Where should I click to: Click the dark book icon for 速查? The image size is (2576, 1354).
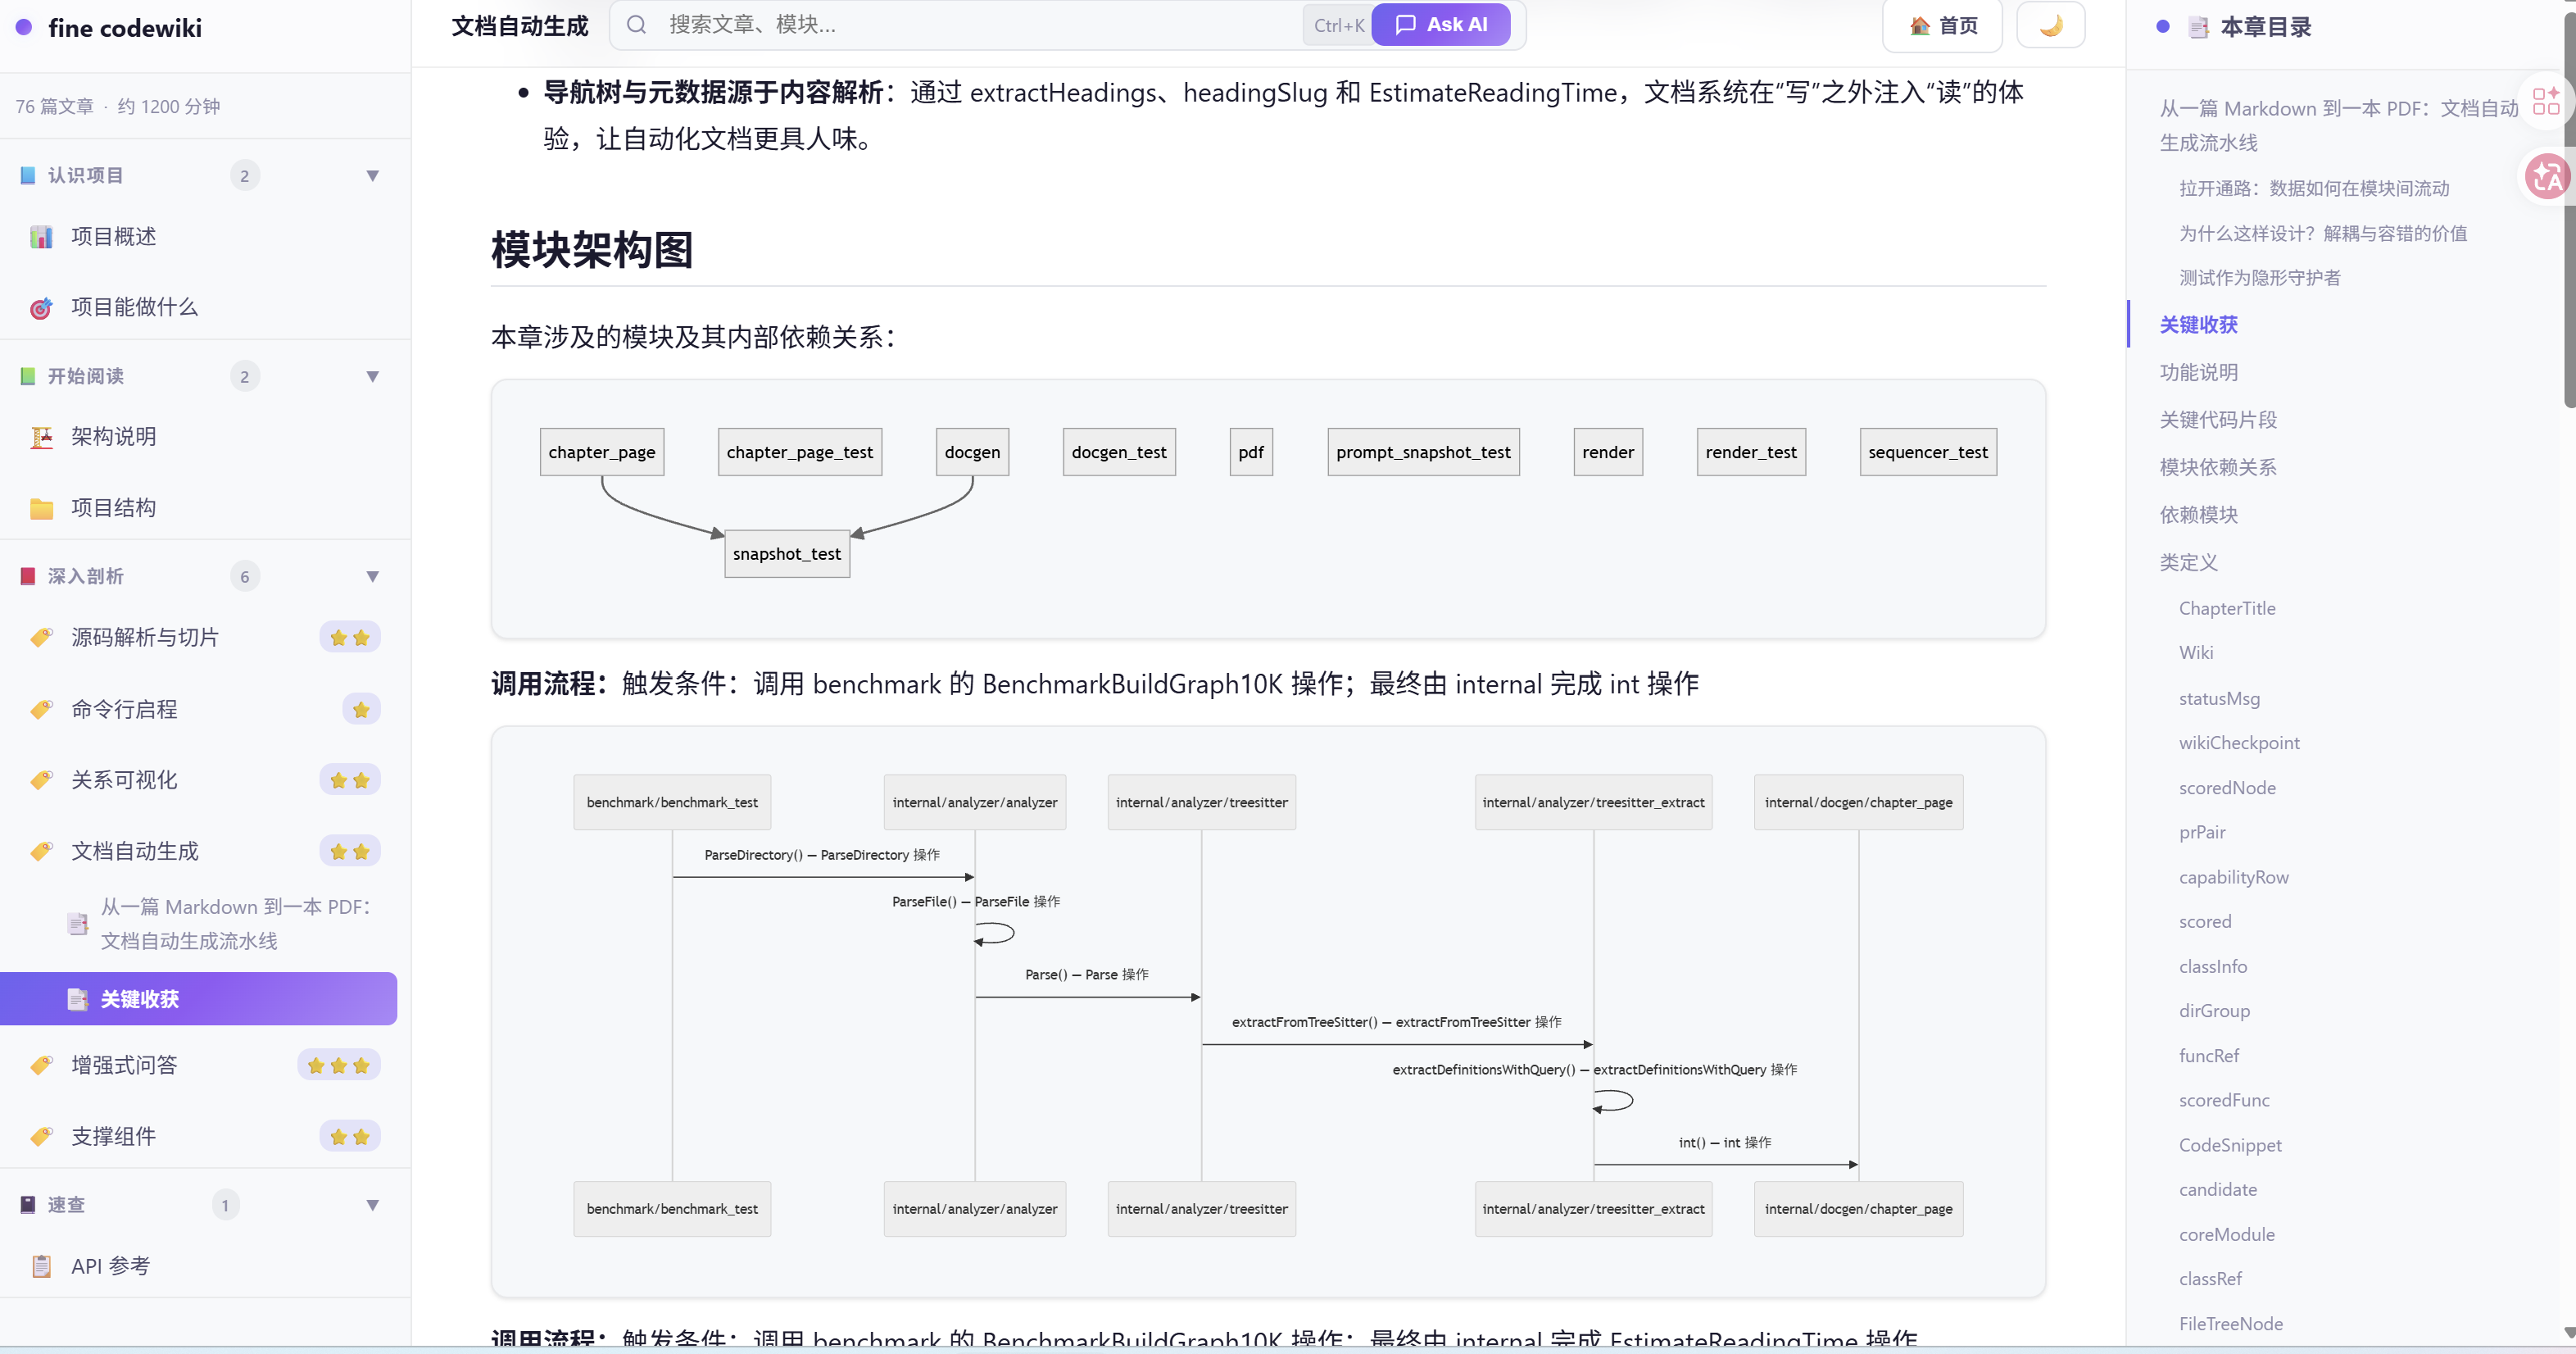tap(28, 1205)
